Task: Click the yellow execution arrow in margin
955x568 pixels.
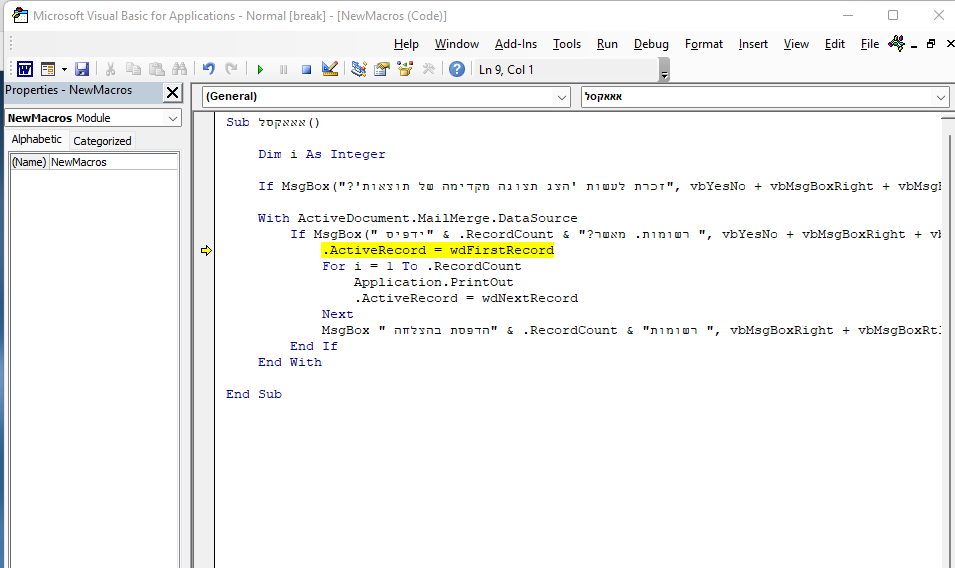Action: [x=206, y=250]
